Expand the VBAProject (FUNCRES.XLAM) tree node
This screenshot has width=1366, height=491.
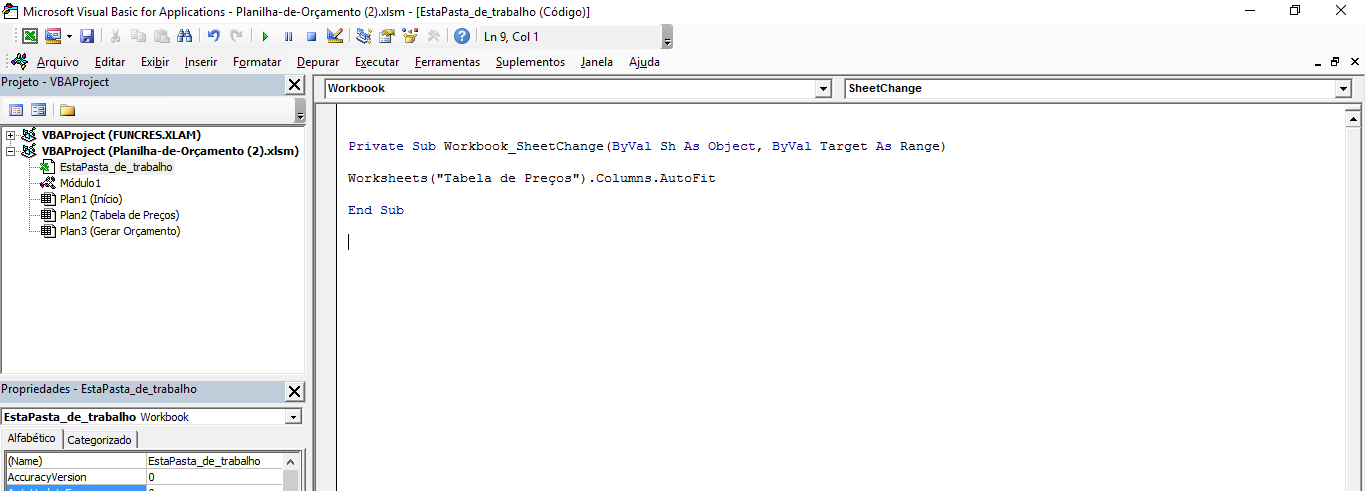point(11,135)
